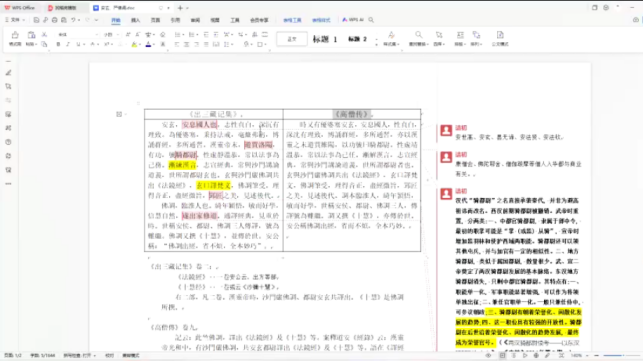Screen dimensions: 644x361
Task: Click the Print icon in quick access bar
Action: pyautogui.click(x=54, y=20)
